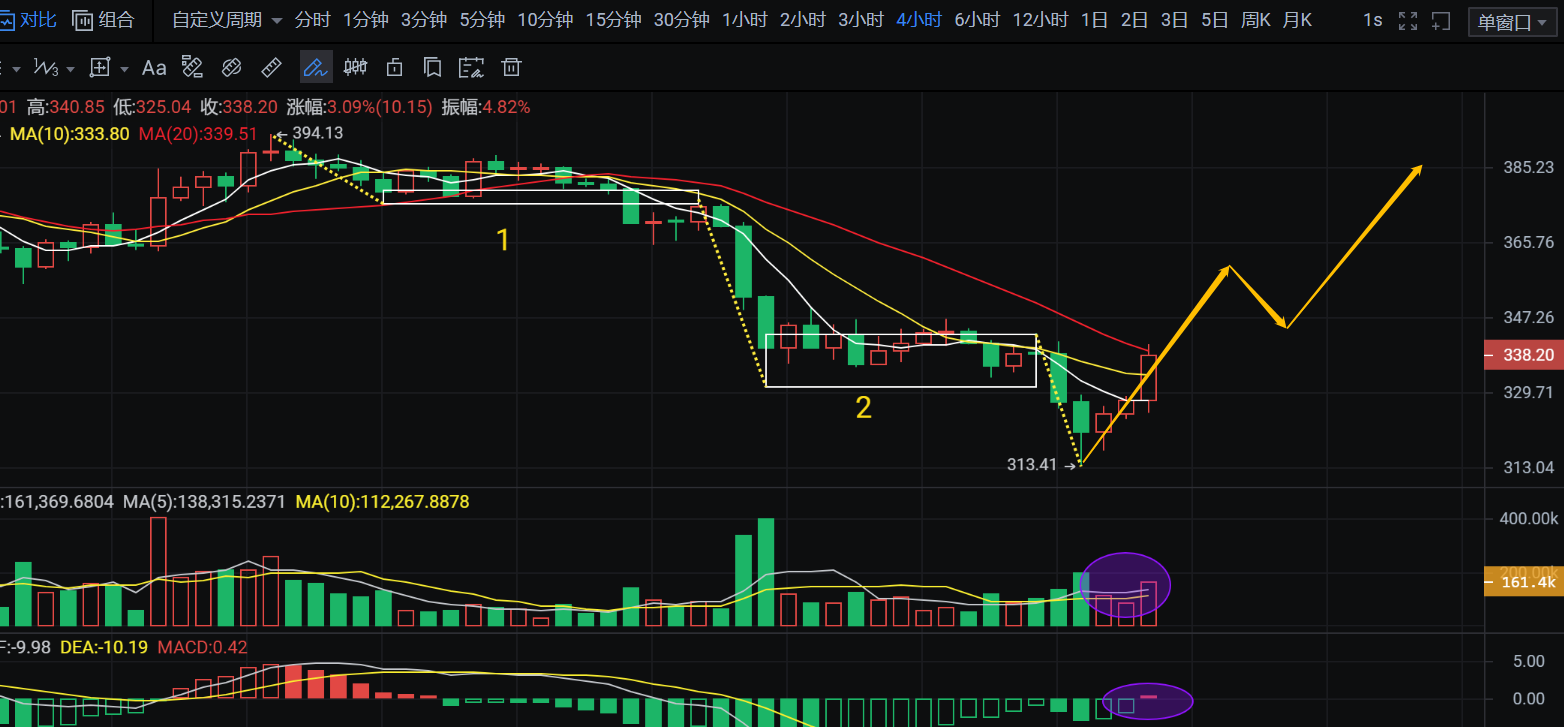Click the 347.26 price axis label
Viewport: 1564px width, 727px height.
[1529, 317]
